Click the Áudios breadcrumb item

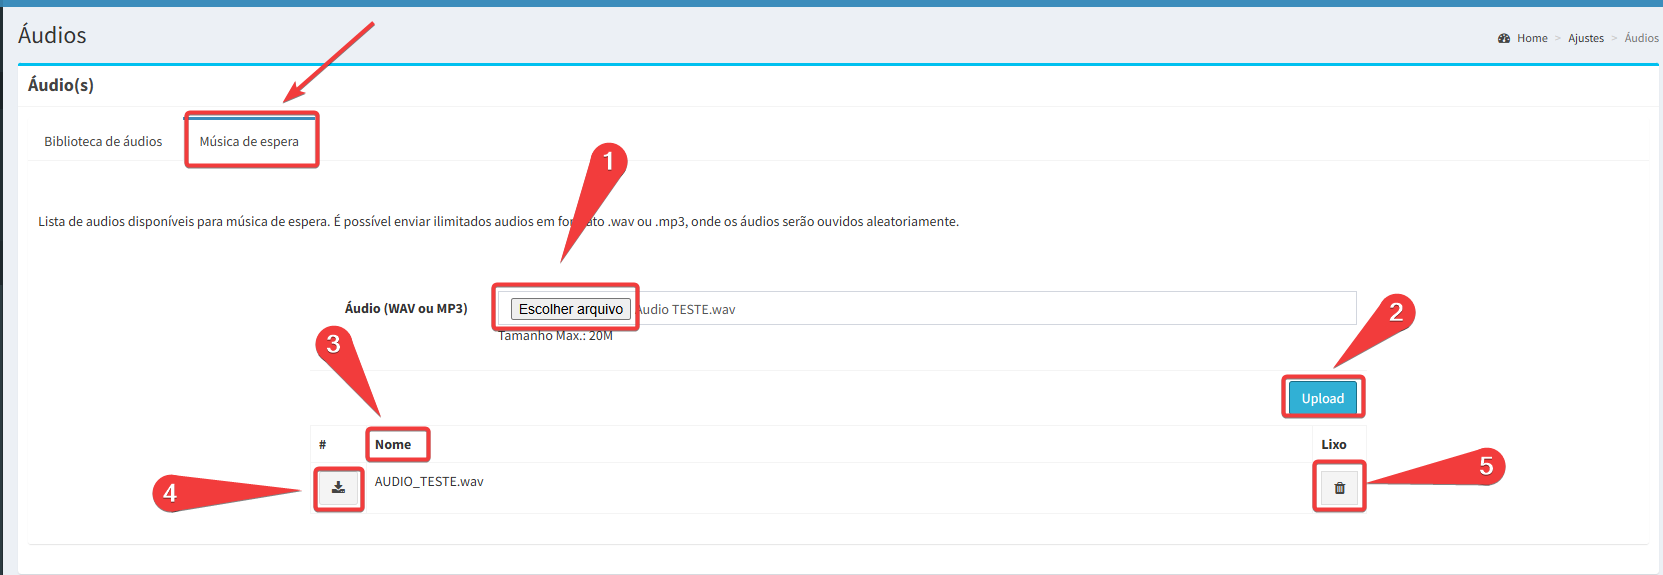[x=1641, y=38]
